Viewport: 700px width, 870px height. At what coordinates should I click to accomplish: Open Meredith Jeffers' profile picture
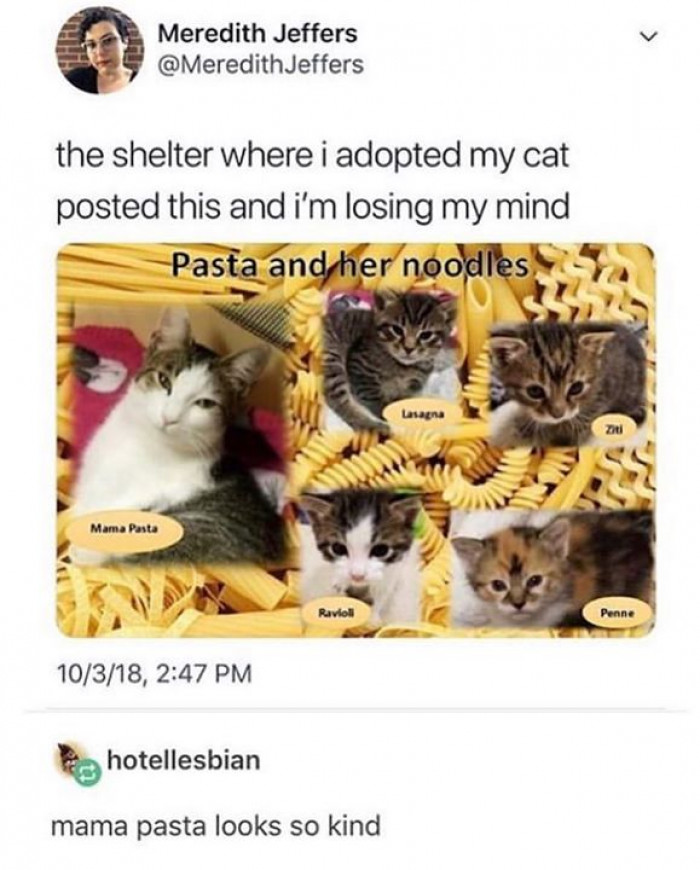tap(99, 52)
